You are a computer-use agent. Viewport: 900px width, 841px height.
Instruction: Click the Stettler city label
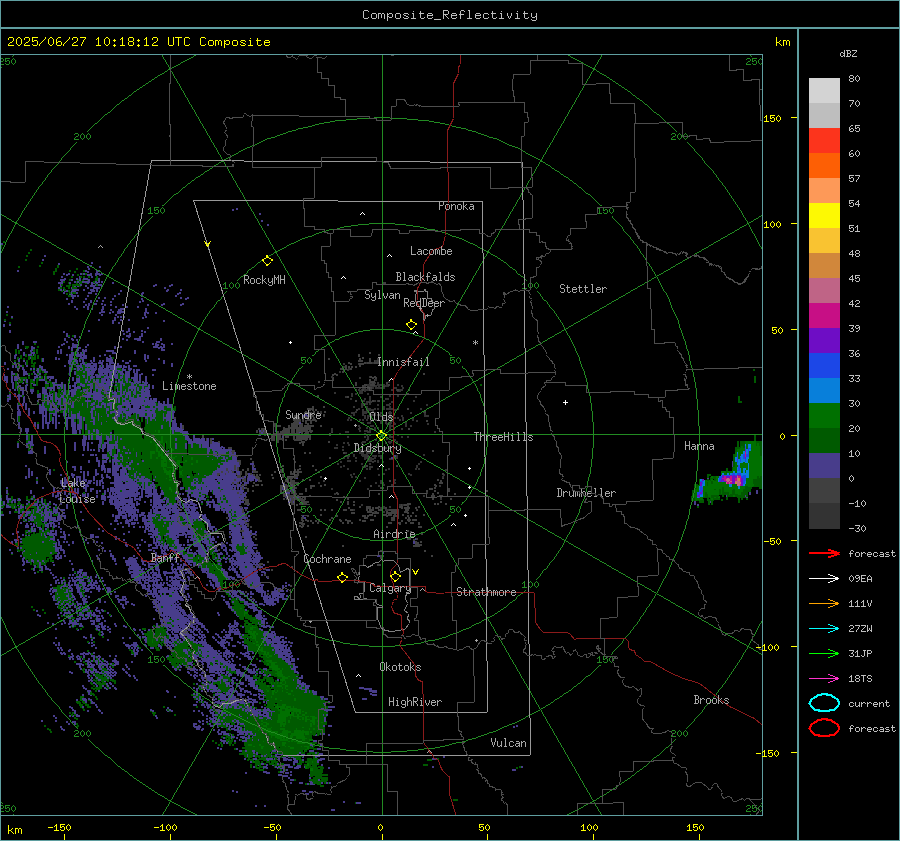pos(583,289)
